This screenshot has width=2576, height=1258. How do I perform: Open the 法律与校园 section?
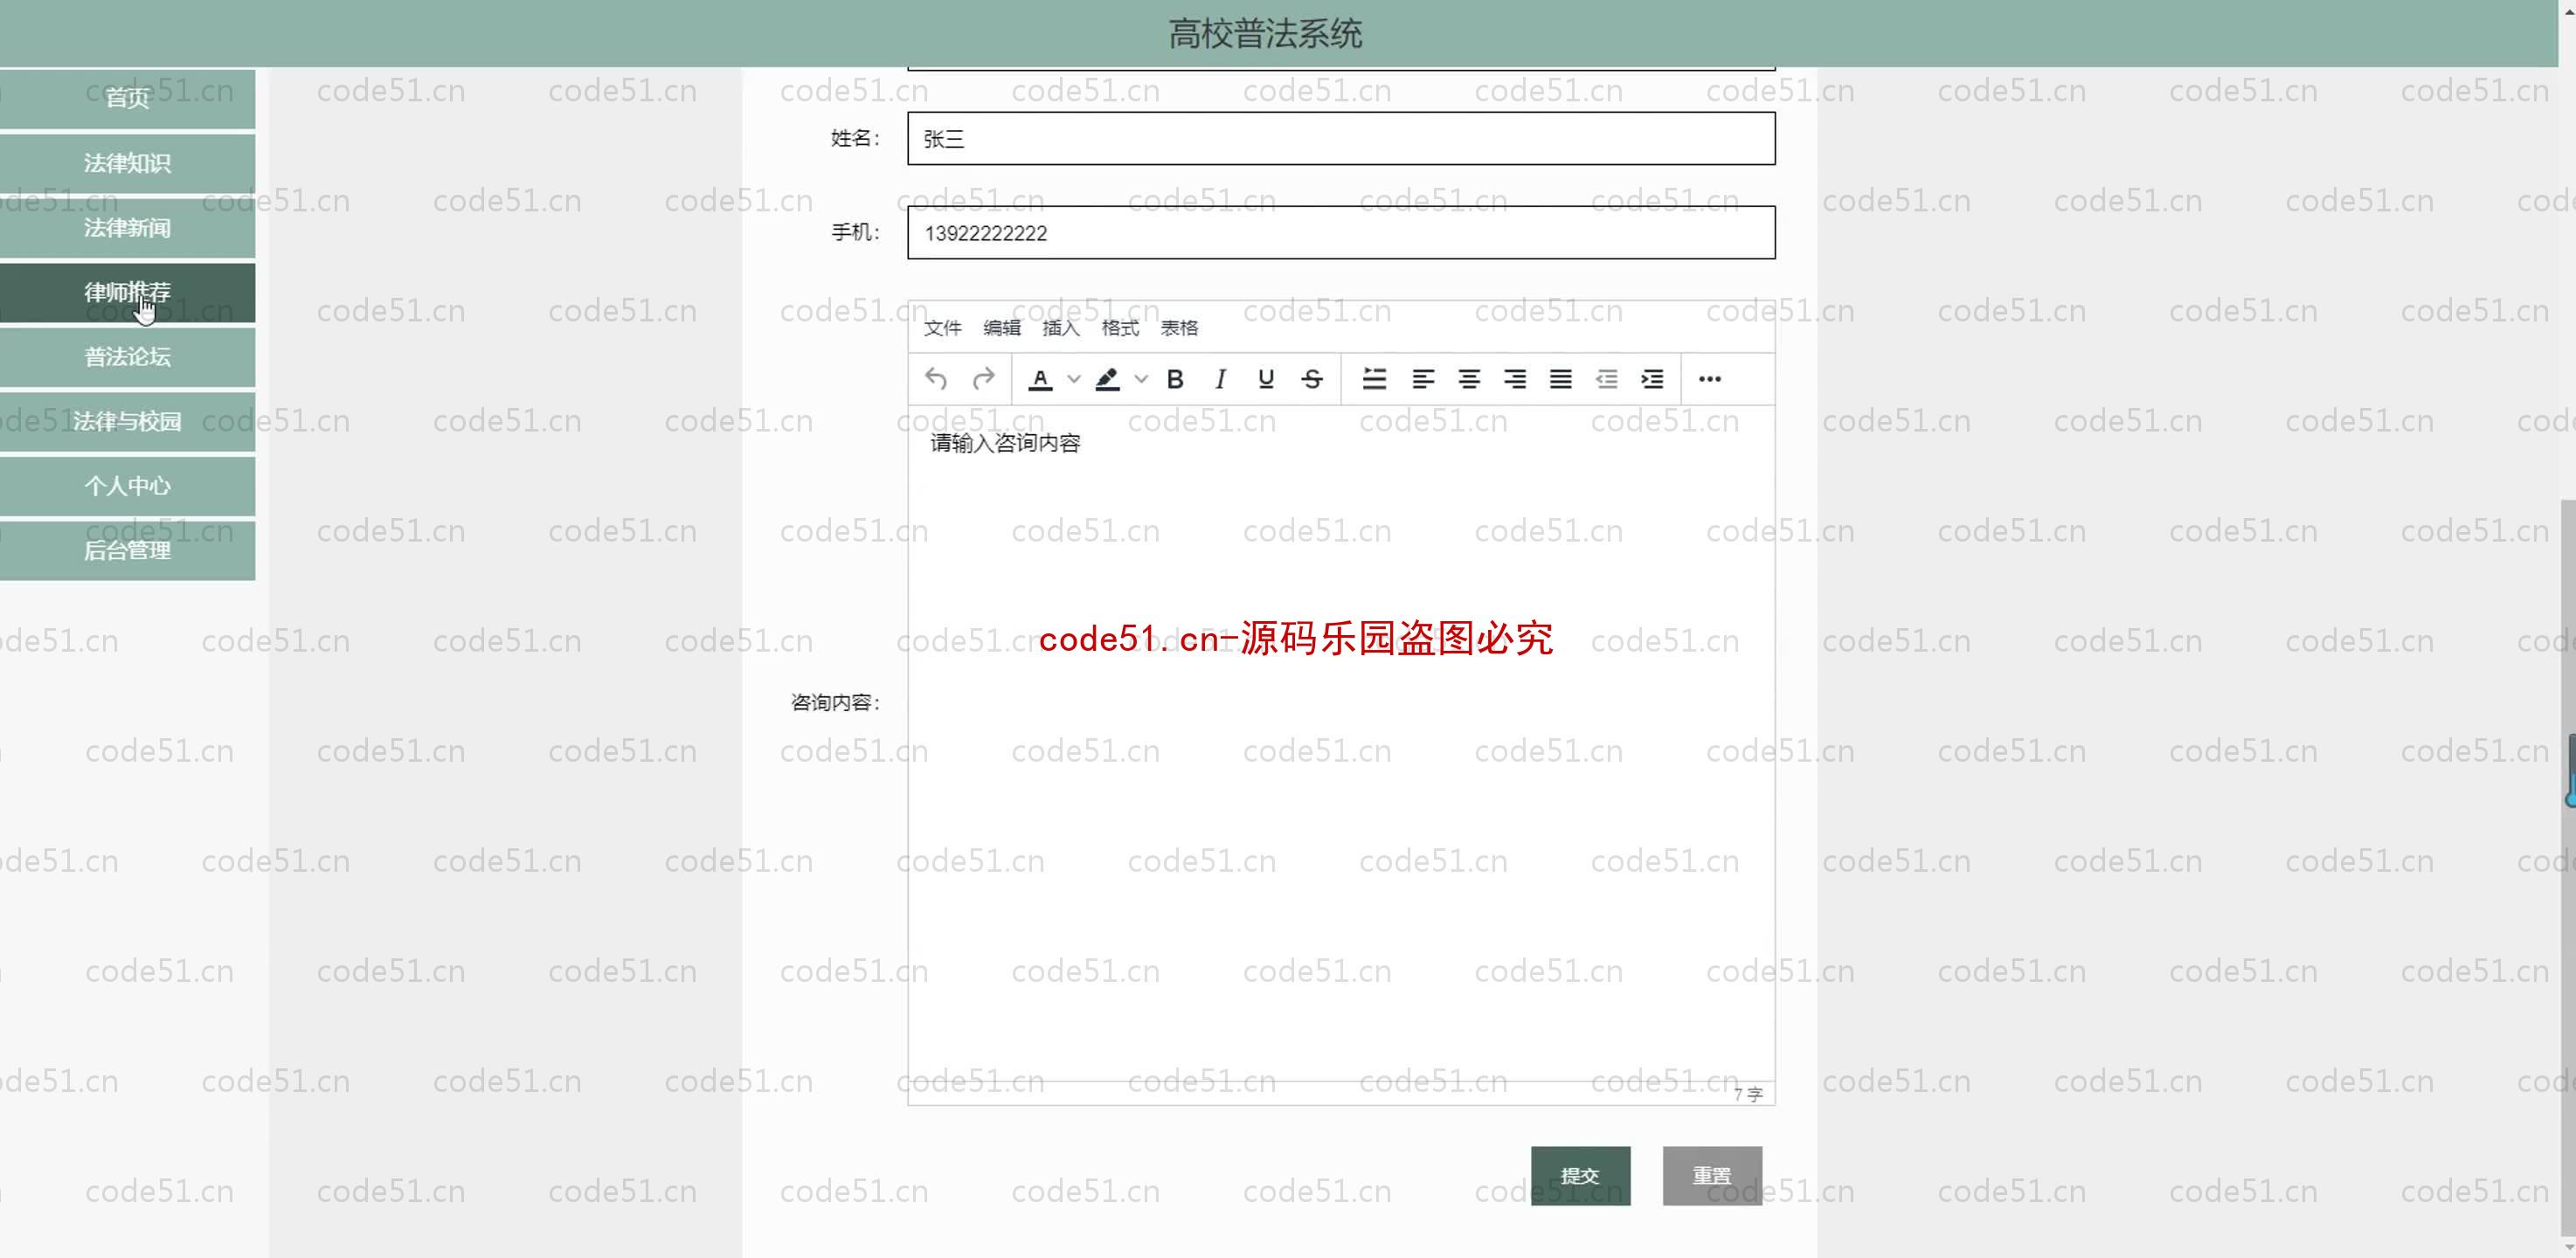click(x=127, y=421)
